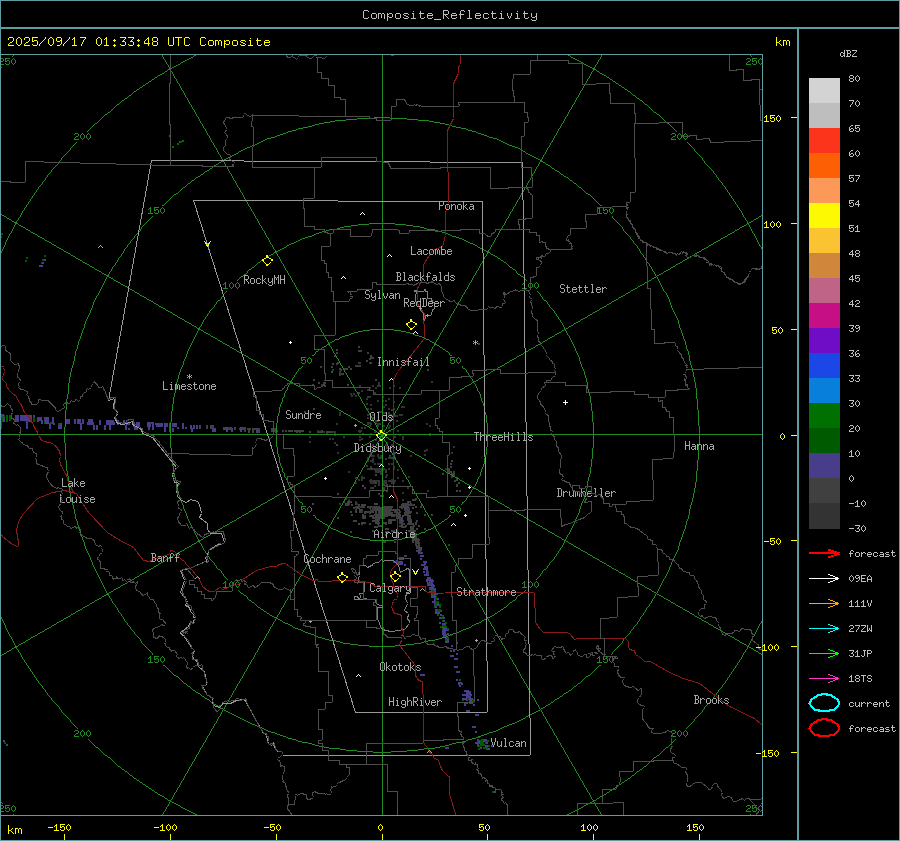Click the Composite_Reflectivity title
The width and height of the screenshot is (900, 841).
[449, 15]
